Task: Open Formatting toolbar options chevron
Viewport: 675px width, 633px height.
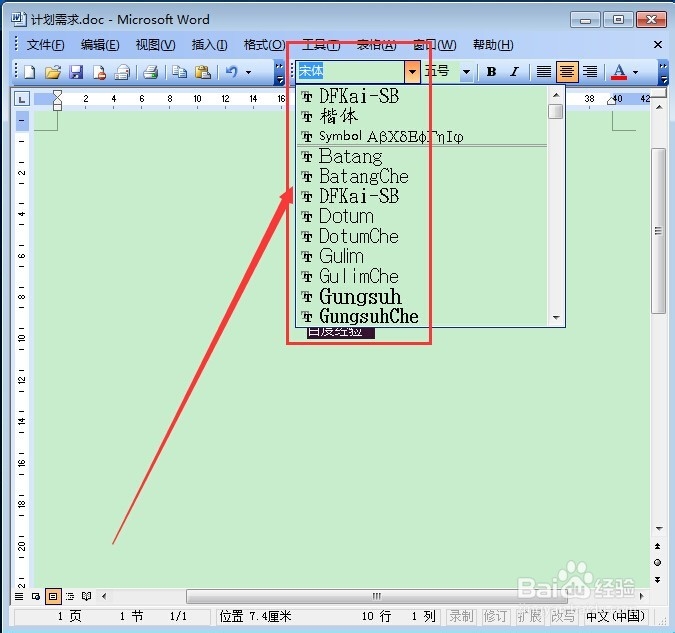Action: 663,72
